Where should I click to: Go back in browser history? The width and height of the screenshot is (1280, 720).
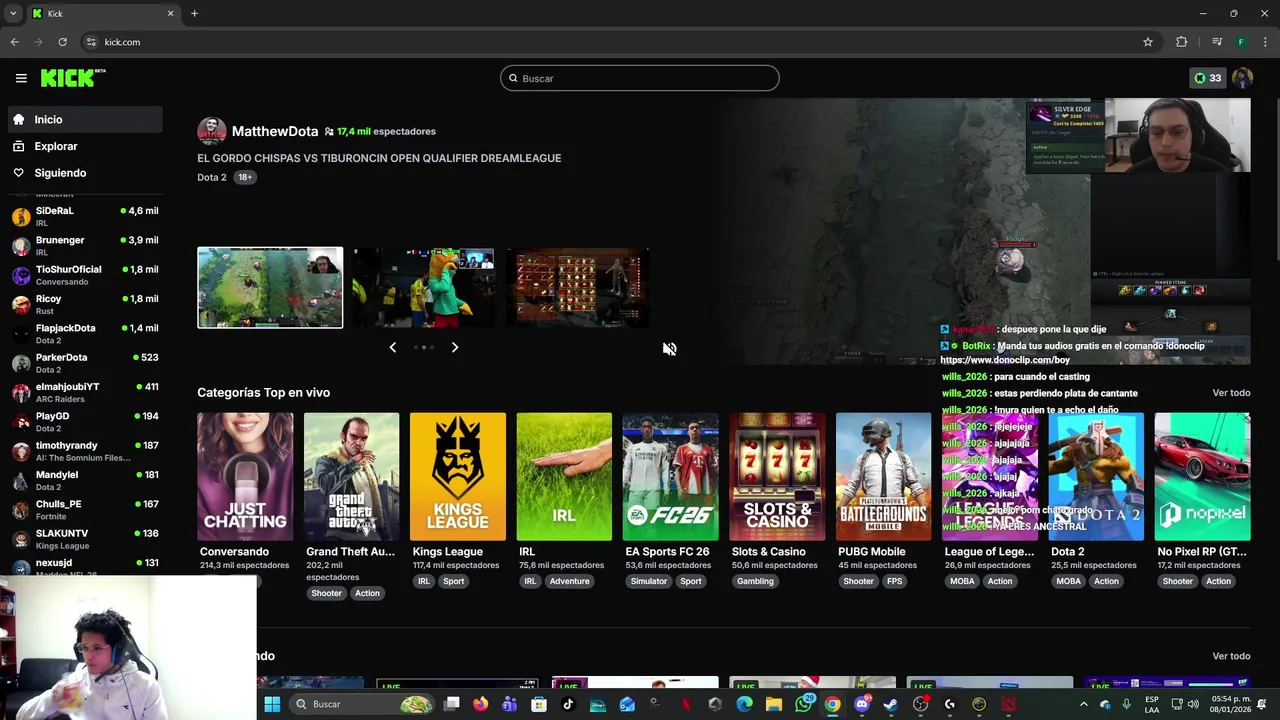tap(14, 42)
